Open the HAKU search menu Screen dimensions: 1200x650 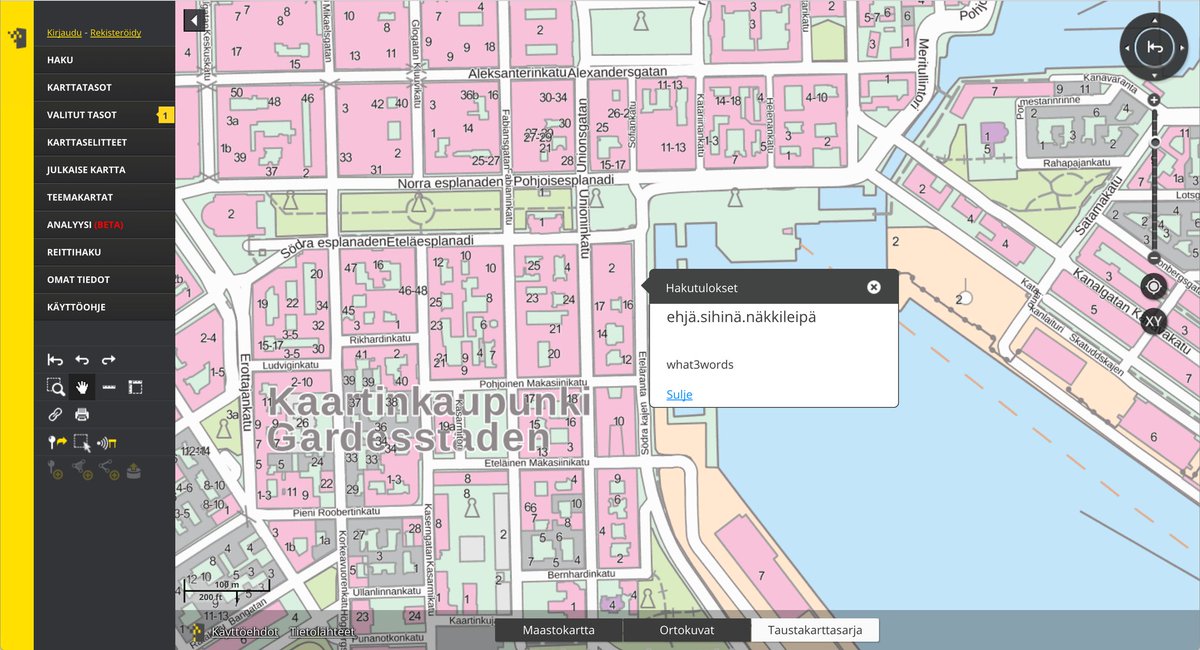pos(104,60)
